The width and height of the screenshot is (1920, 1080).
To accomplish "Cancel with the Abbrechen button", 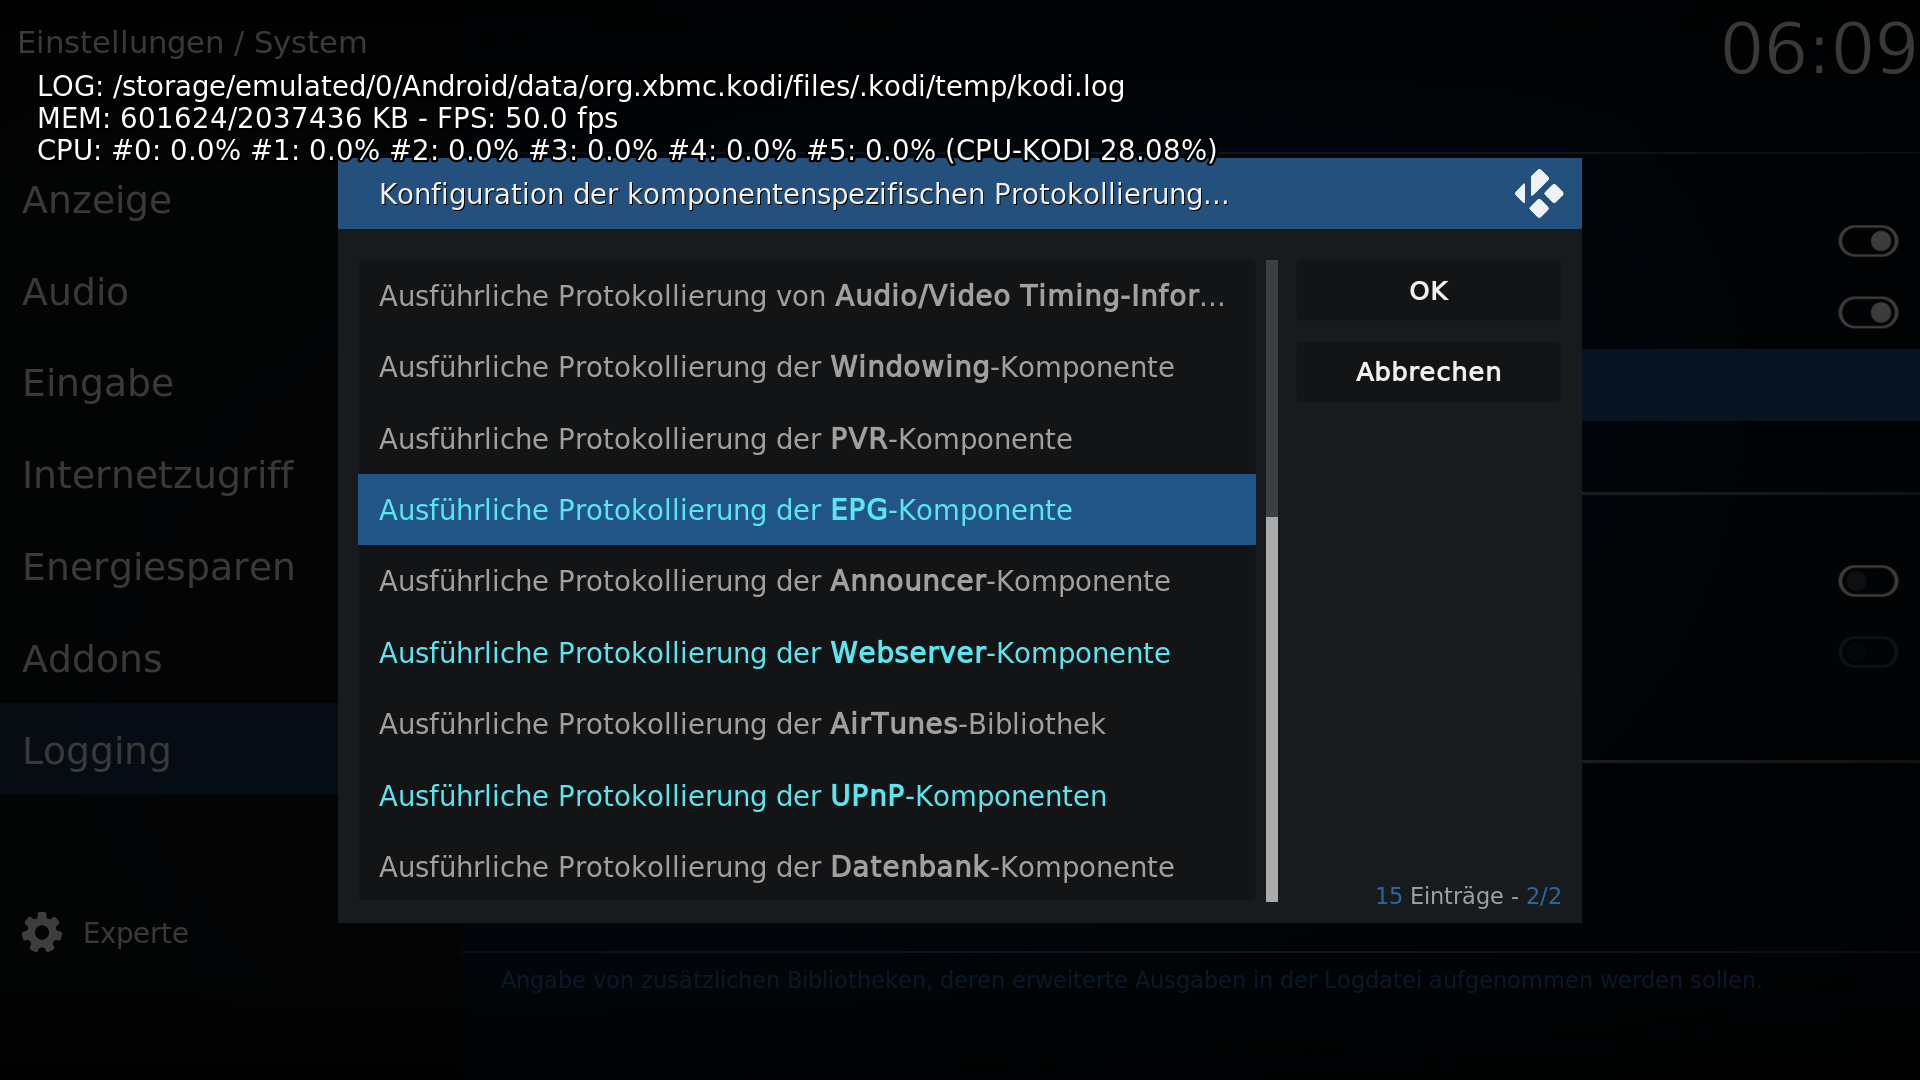I will 1428,372.
